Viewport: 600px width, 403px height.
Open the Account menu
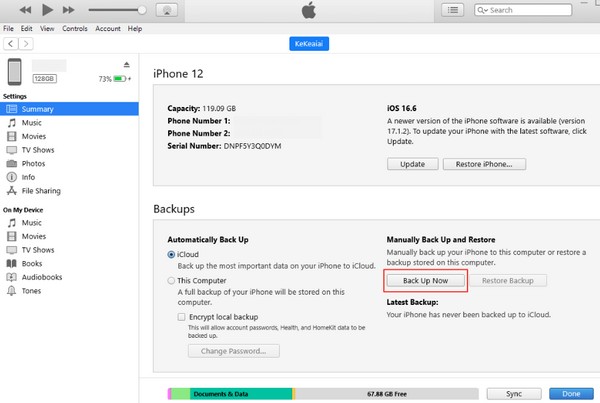[108, 29]
